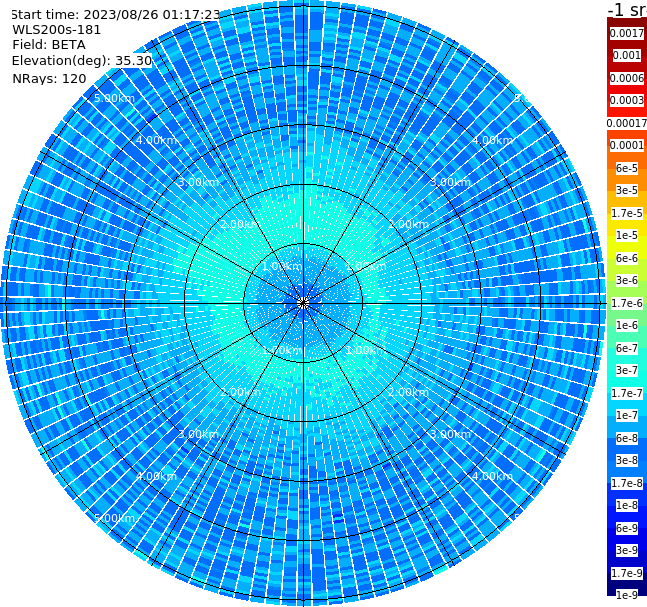
Task: Select the 6e-8 colorbar value
Action: click(x=627, y=438)
